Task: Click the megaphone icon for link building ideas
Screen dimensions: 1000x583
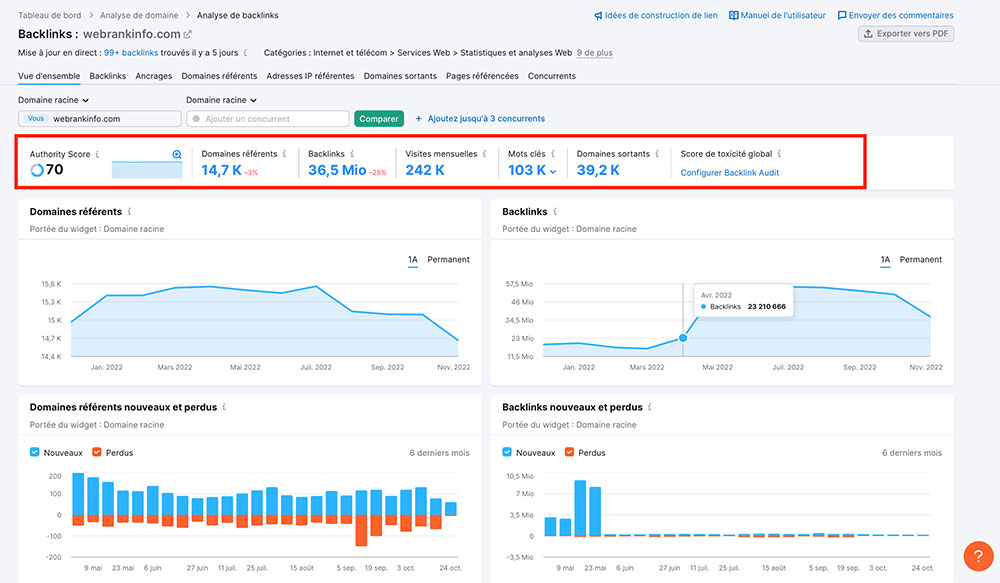Action: coord(598,15)
